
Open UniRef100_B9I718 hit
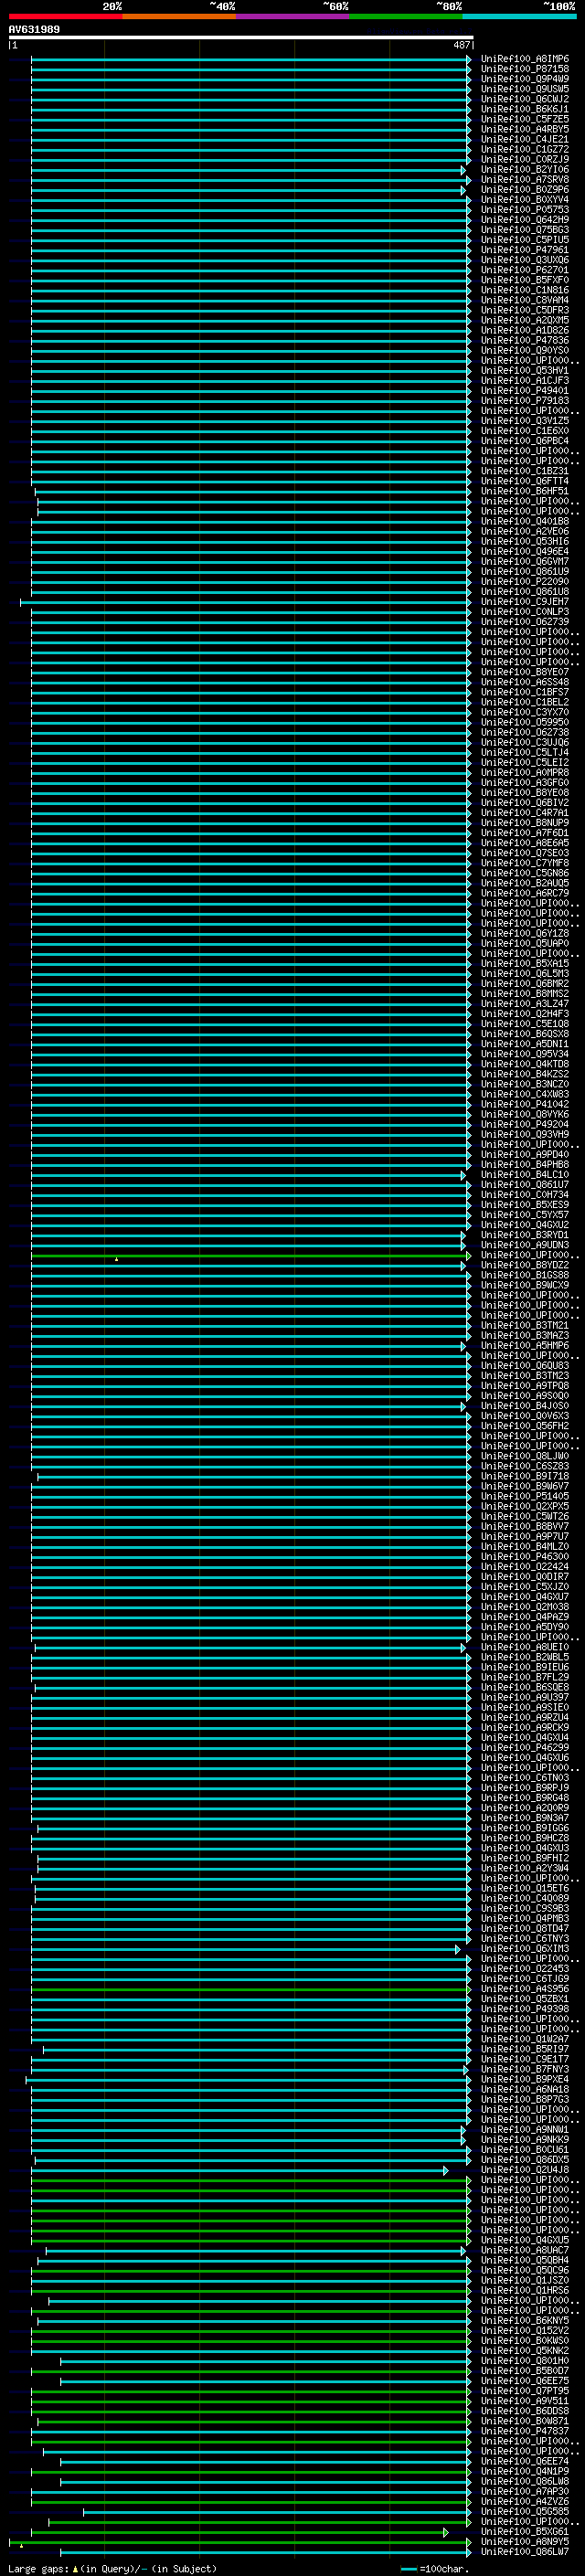point(524,1476)
